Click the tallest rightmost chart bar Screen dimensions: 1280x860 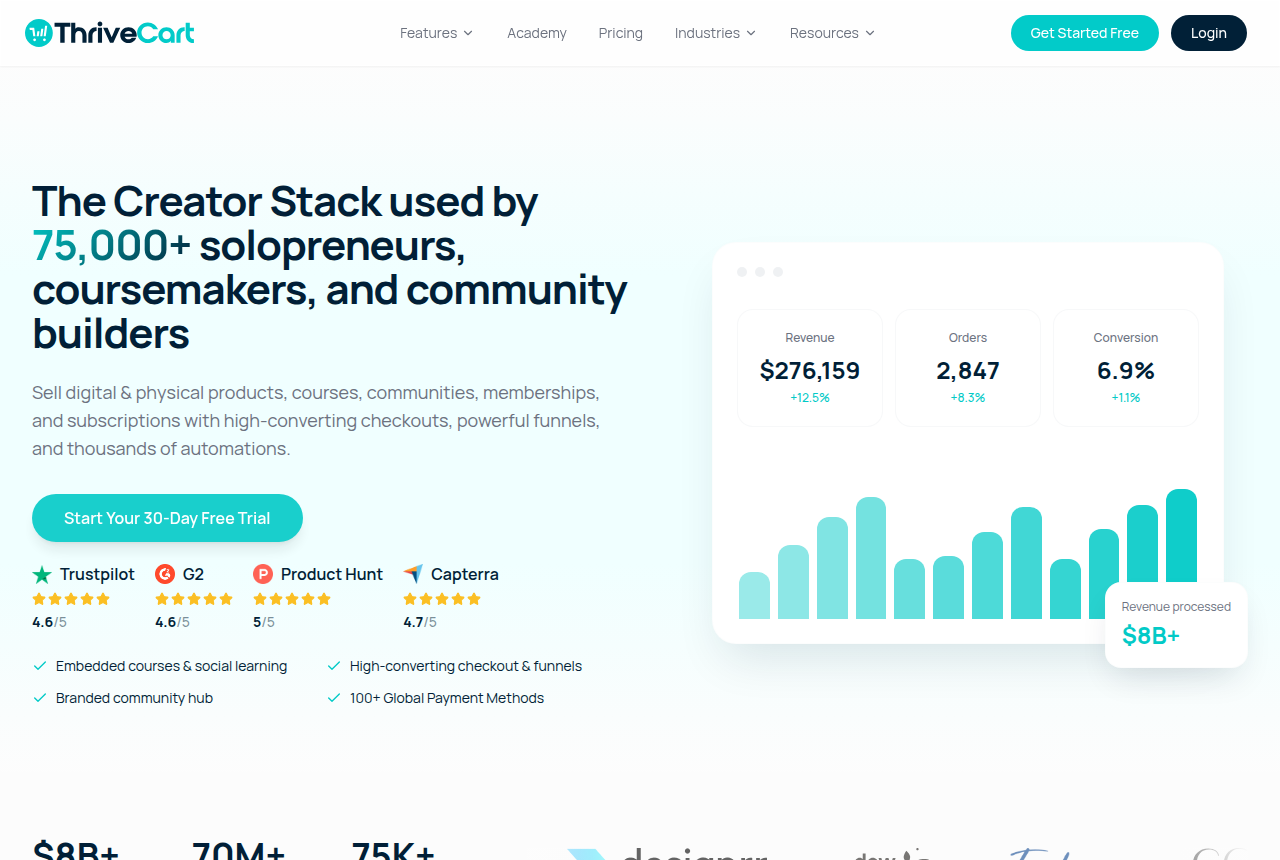pos(1182,536)
